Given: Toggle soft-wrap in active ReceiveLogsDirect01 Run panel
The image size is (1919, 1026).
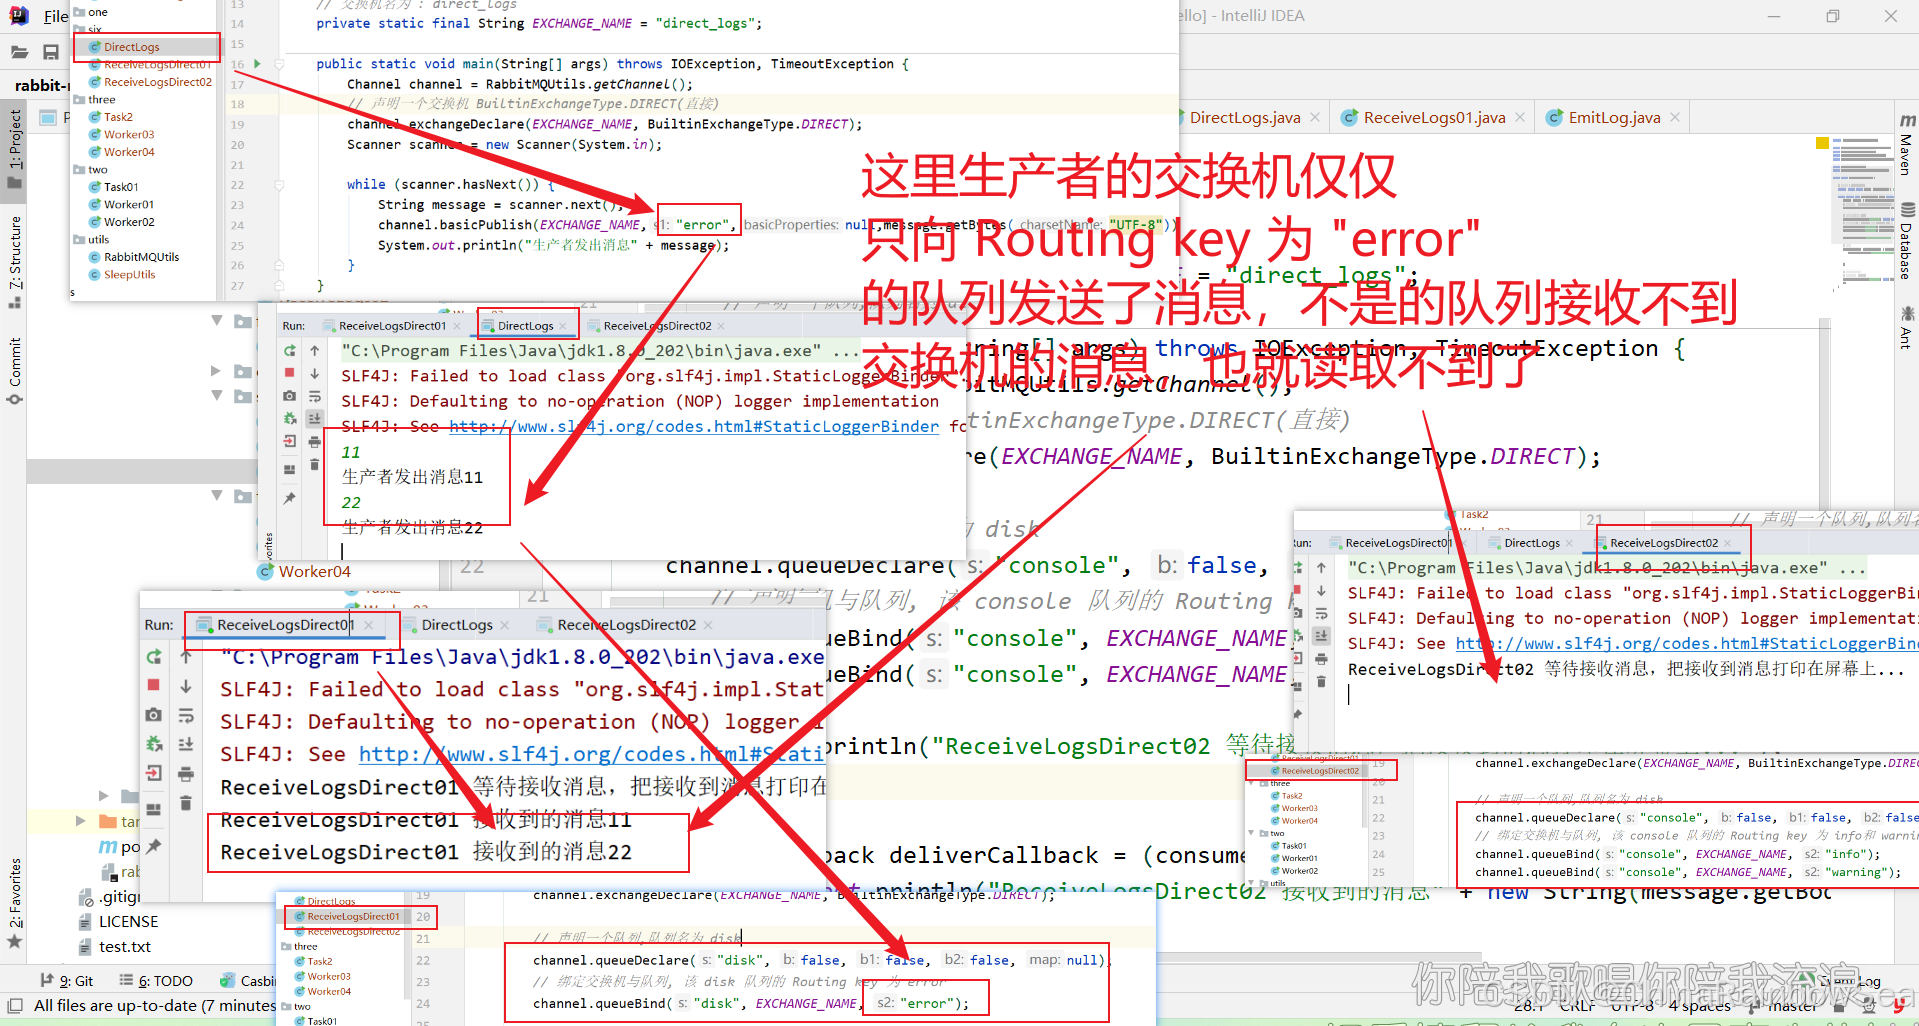Looking at the screenshot, I should [x=186, y=715].
